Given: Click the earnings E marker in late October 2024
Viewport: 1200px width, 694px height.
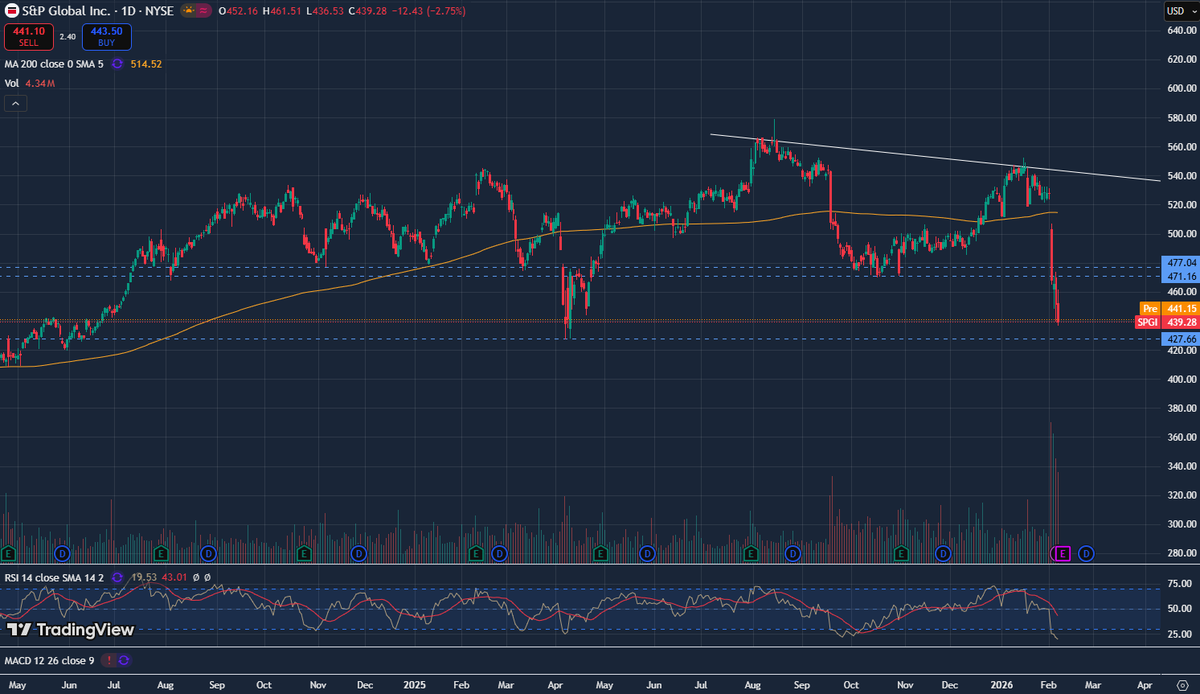Looking at the screenshot, I should 305,553.
